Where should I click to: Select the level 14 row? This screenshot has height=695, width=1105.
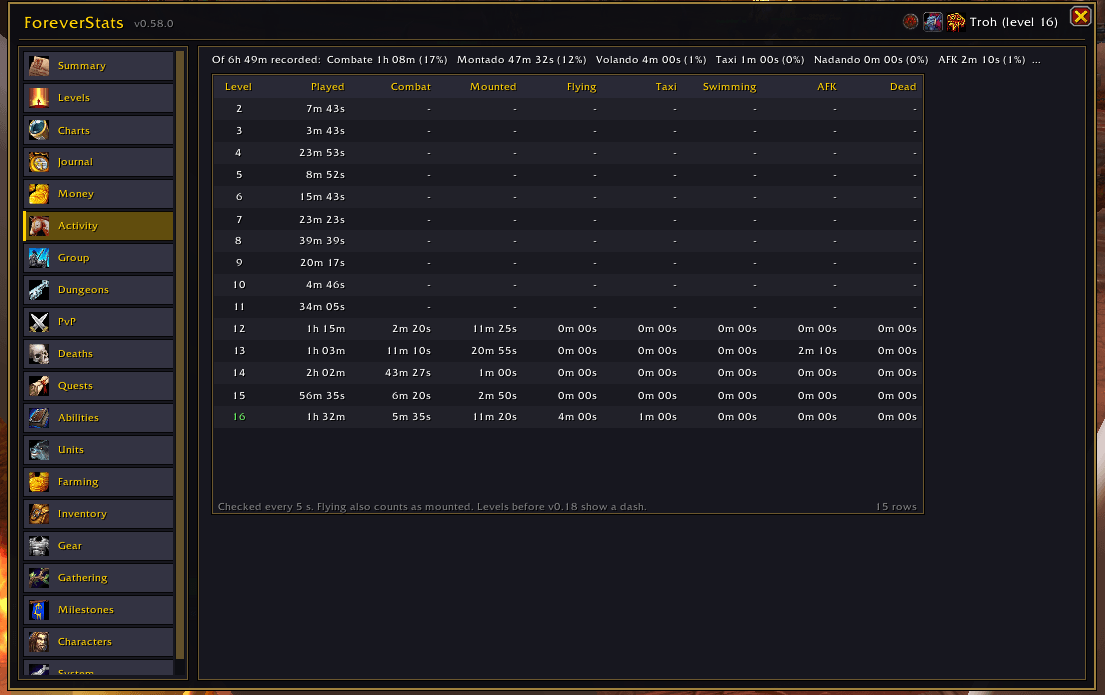(x=568, y=373)
